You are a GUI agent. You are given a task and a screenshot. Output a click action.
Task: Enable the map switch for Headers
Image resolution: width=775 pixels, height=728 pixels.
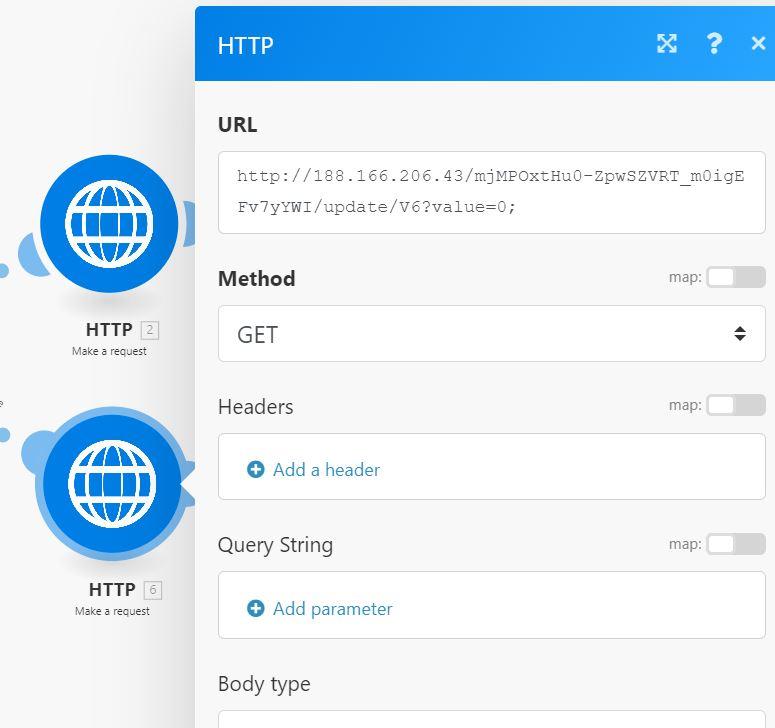pos(735,405)
